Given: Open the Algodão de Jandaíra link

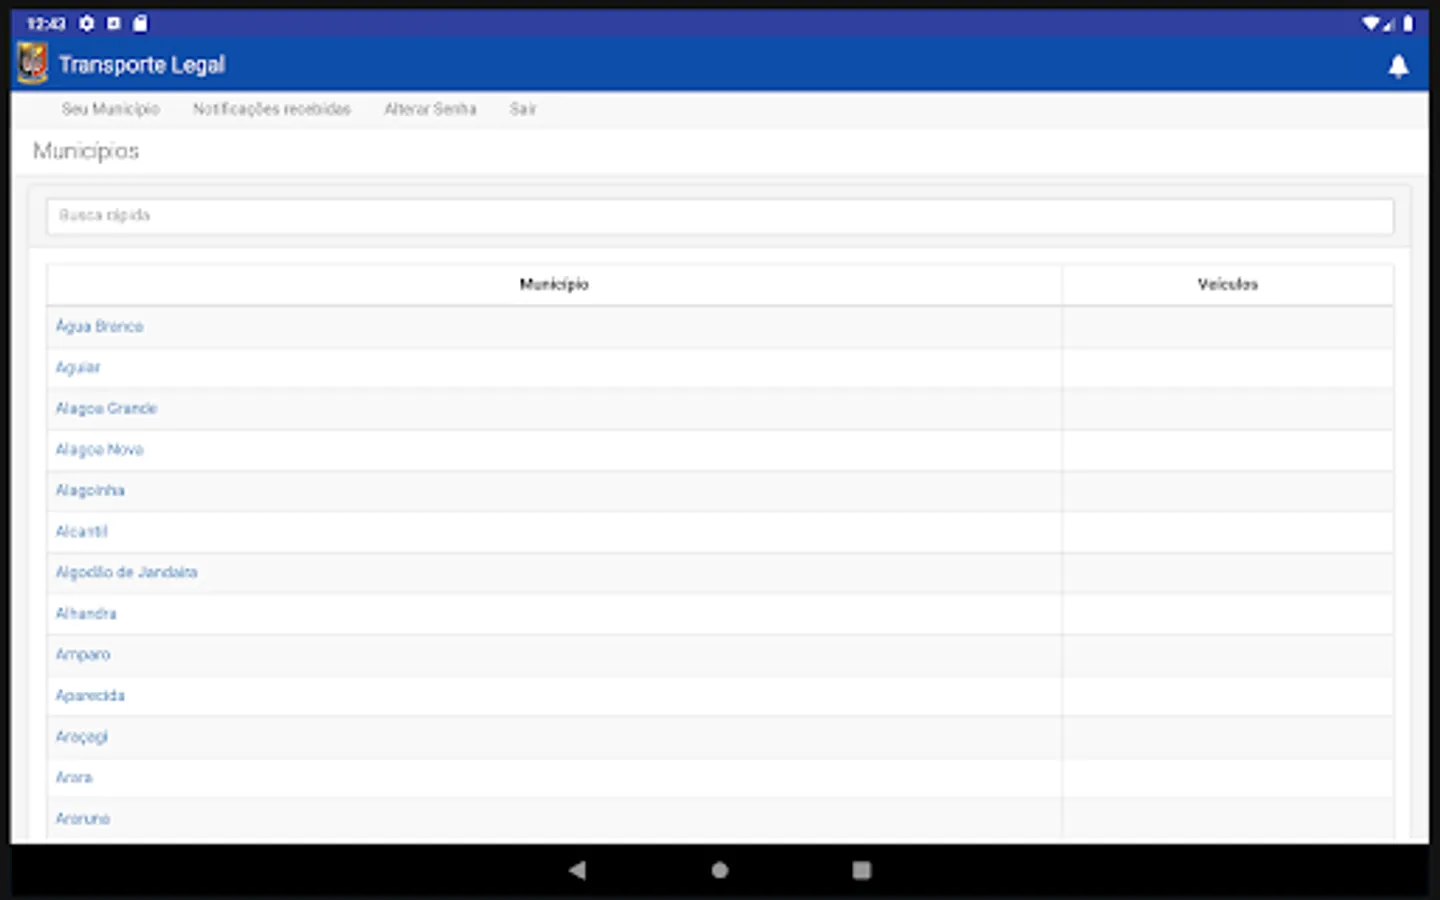Looking at the screenshot, I should [126, 573].
